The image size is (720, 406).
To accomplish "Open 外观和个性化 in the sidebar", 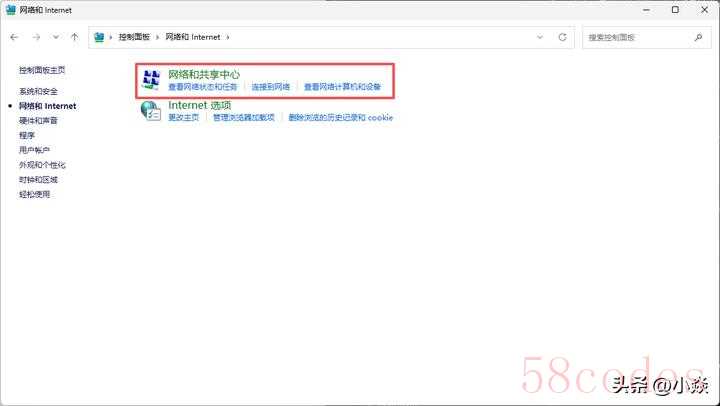I will pos(42,165).
